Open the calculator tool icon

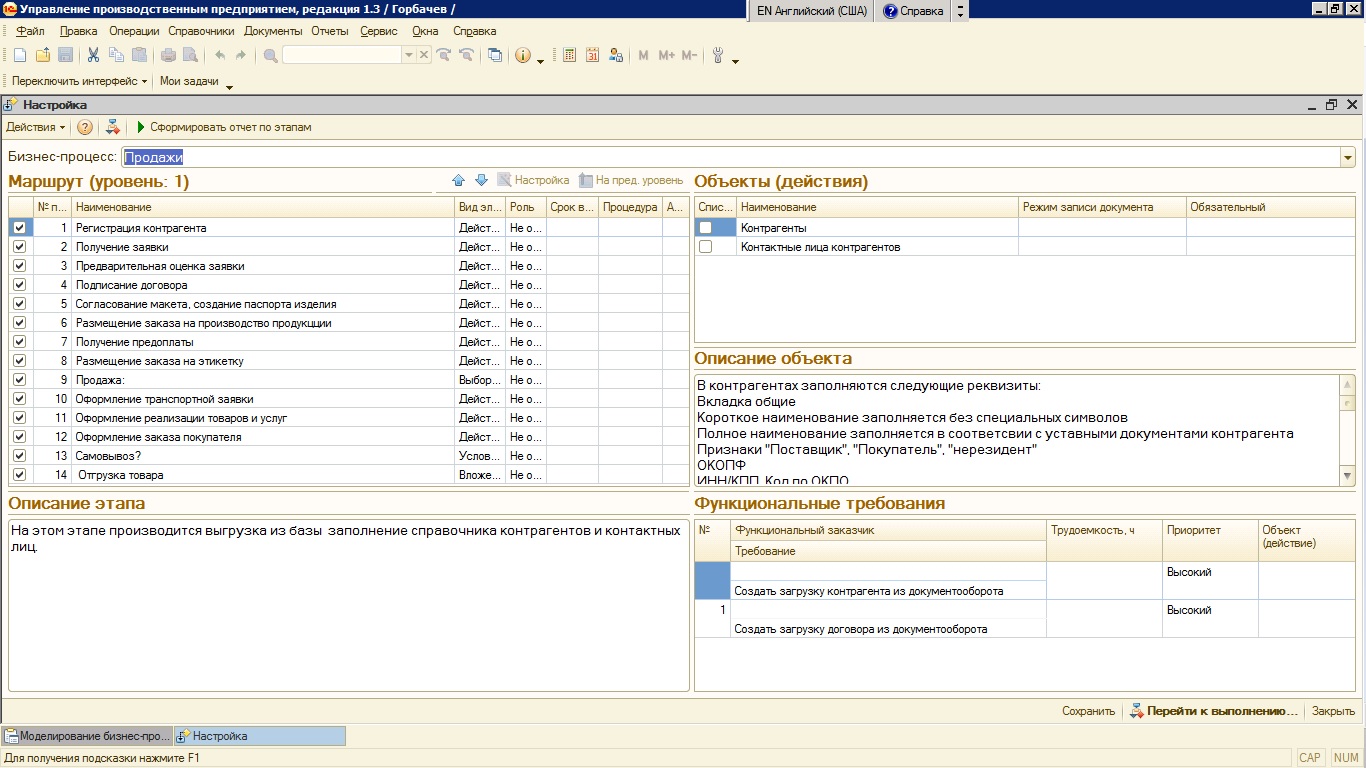point(570,56)
